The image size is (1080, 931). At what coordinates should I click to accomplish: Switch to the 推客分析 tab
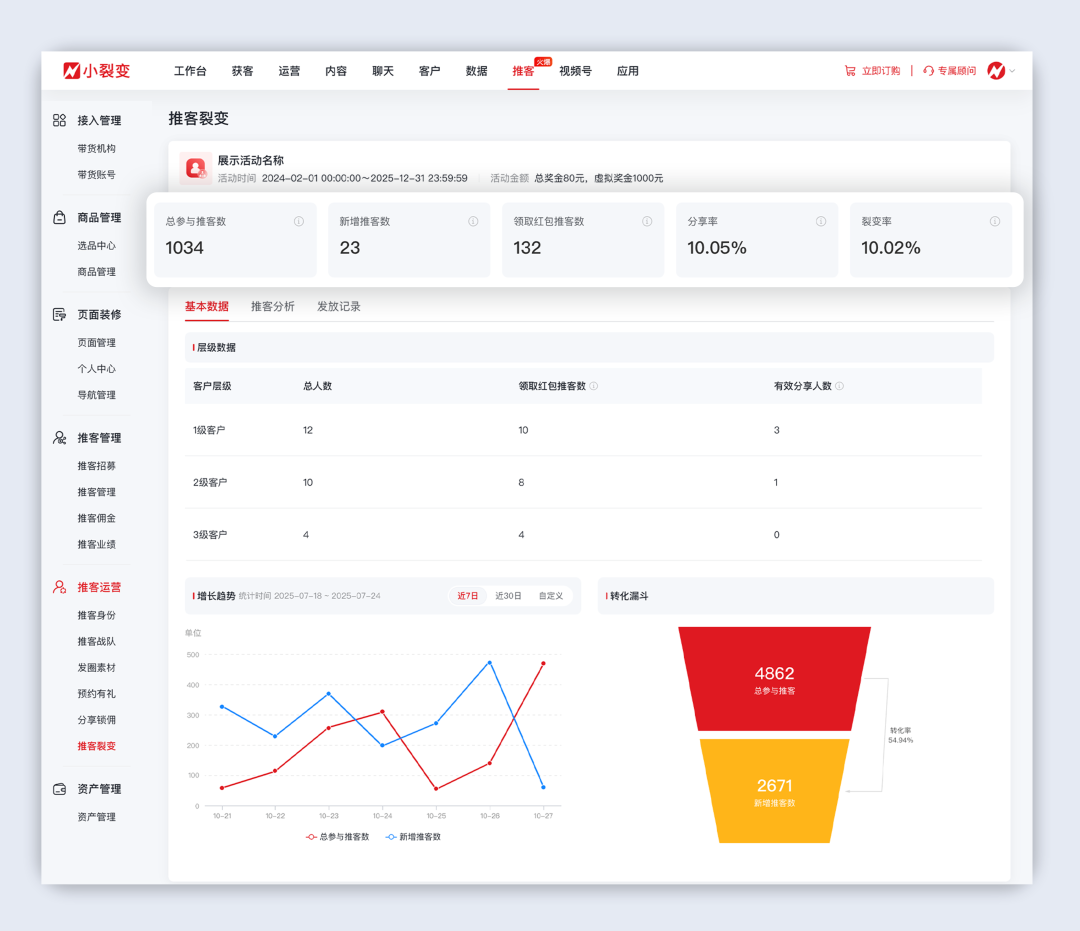[x=272, y=307]
